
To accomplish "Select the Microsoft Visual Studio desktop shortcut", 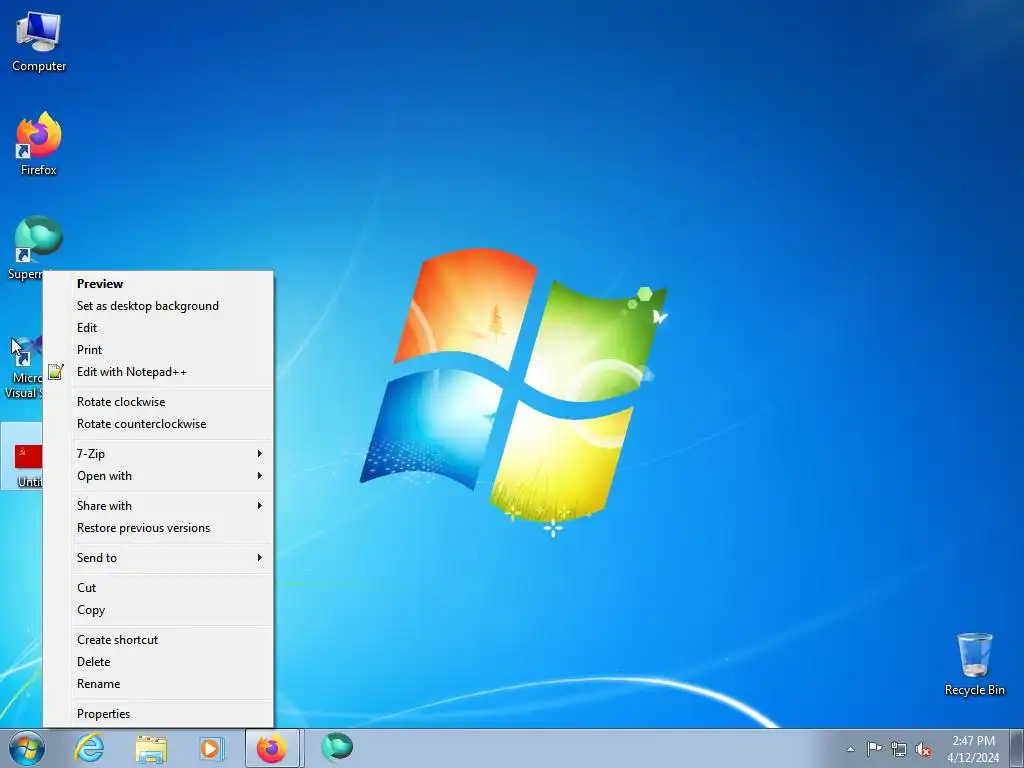I will tap(24, 366).
